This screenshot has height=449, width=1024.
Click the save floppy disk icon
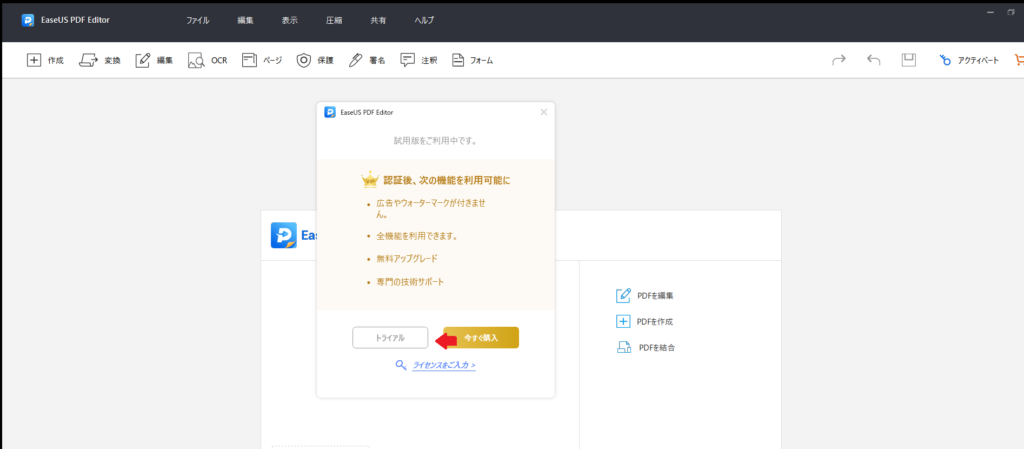click(908, 60)
